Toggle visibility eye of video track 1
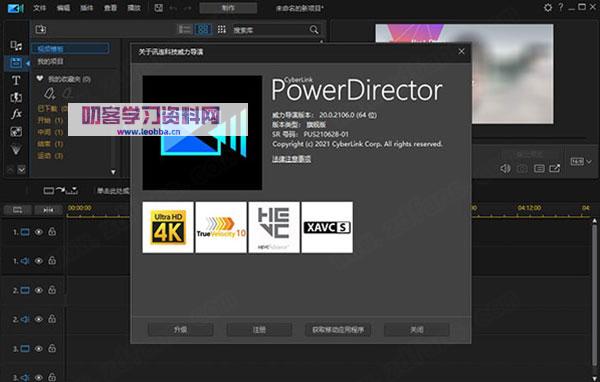600x382 pixels. pyautogui.click(x=39, y=232)
